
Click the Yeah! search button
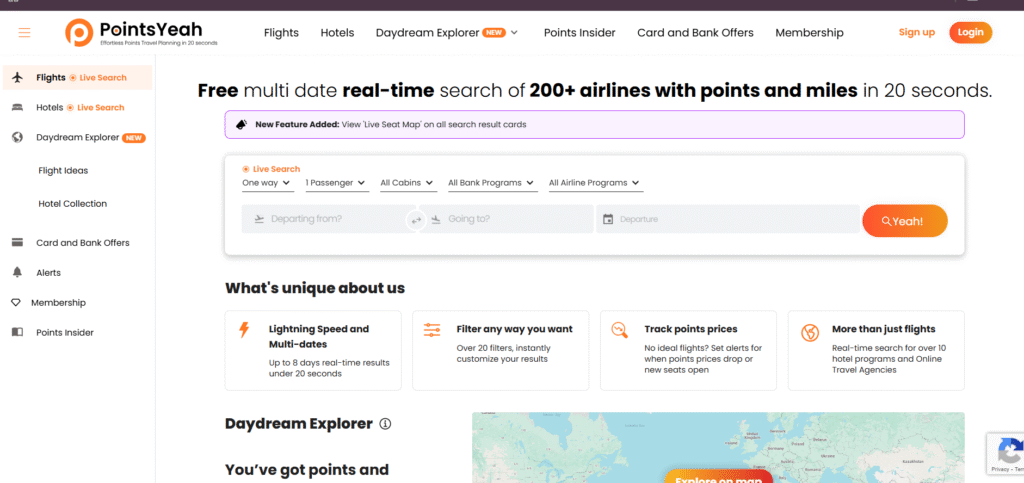904,221
